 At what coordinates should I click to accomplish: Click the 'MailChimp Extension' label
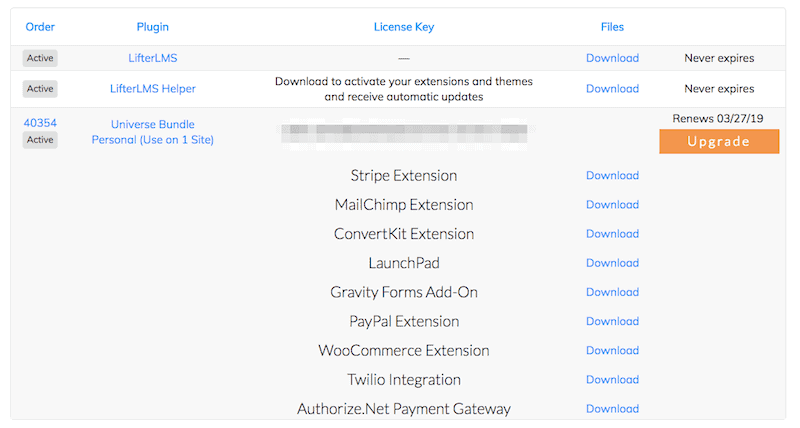(x=404, y=205)
